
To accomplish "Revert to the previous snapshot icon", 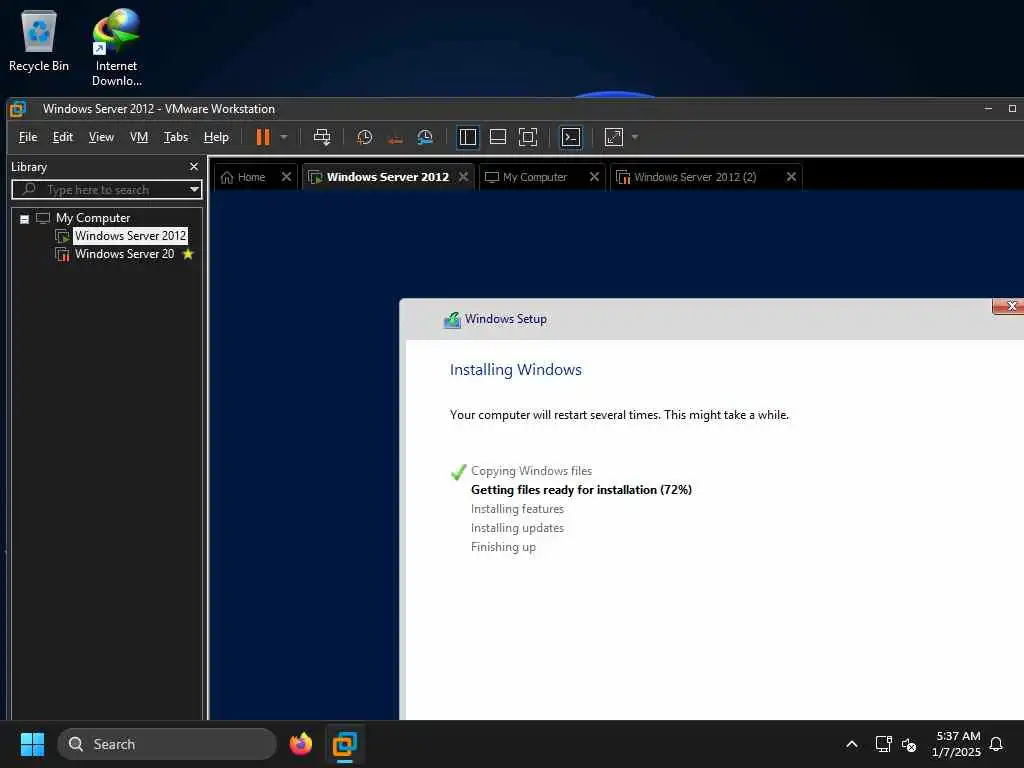I will pyautogui.click(x=395, y=137).
